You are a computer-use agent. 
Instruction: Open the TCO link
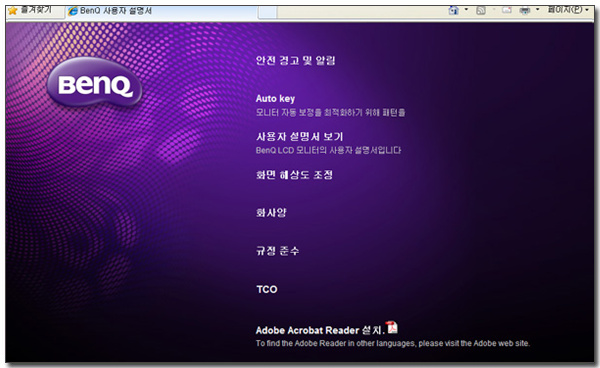(267, 289)
